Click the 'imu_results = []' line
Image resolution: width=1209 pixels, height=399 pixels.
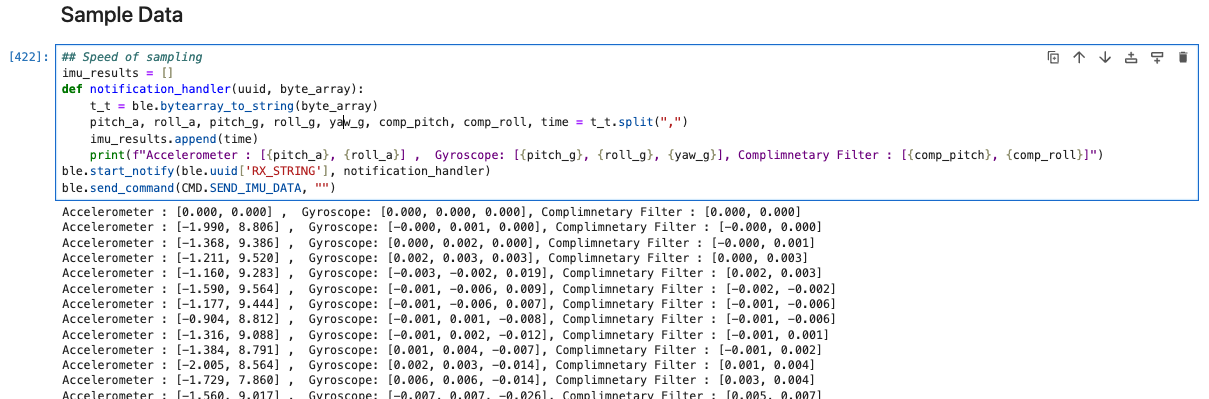pyautogui.click(x=118, y=73)
